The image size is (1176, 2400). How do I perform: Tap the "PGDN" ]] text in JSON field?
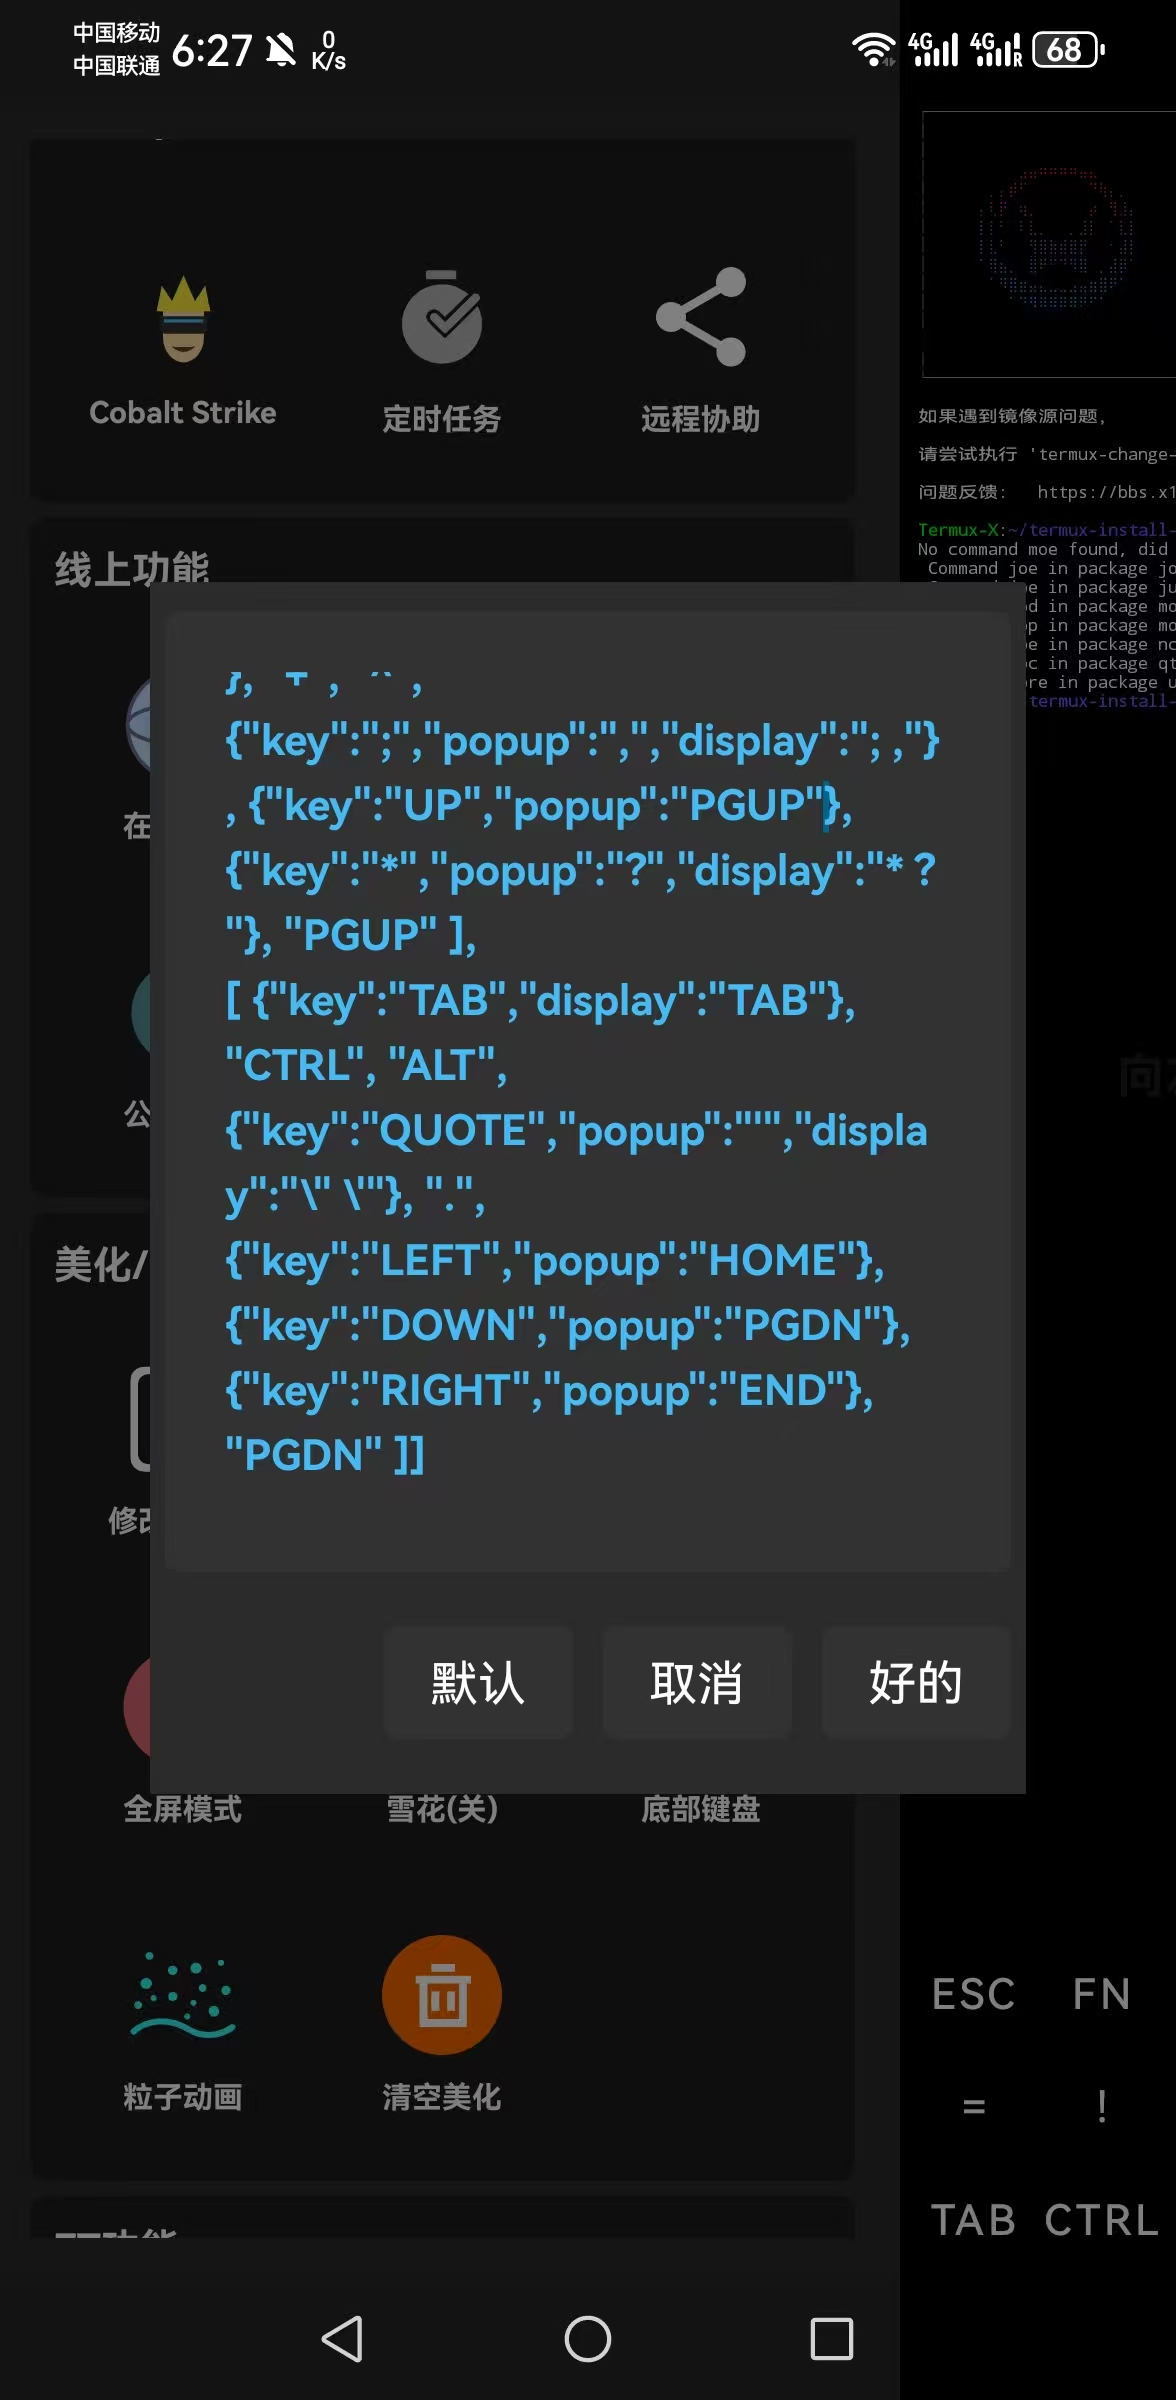click(x=325, y=1455)
